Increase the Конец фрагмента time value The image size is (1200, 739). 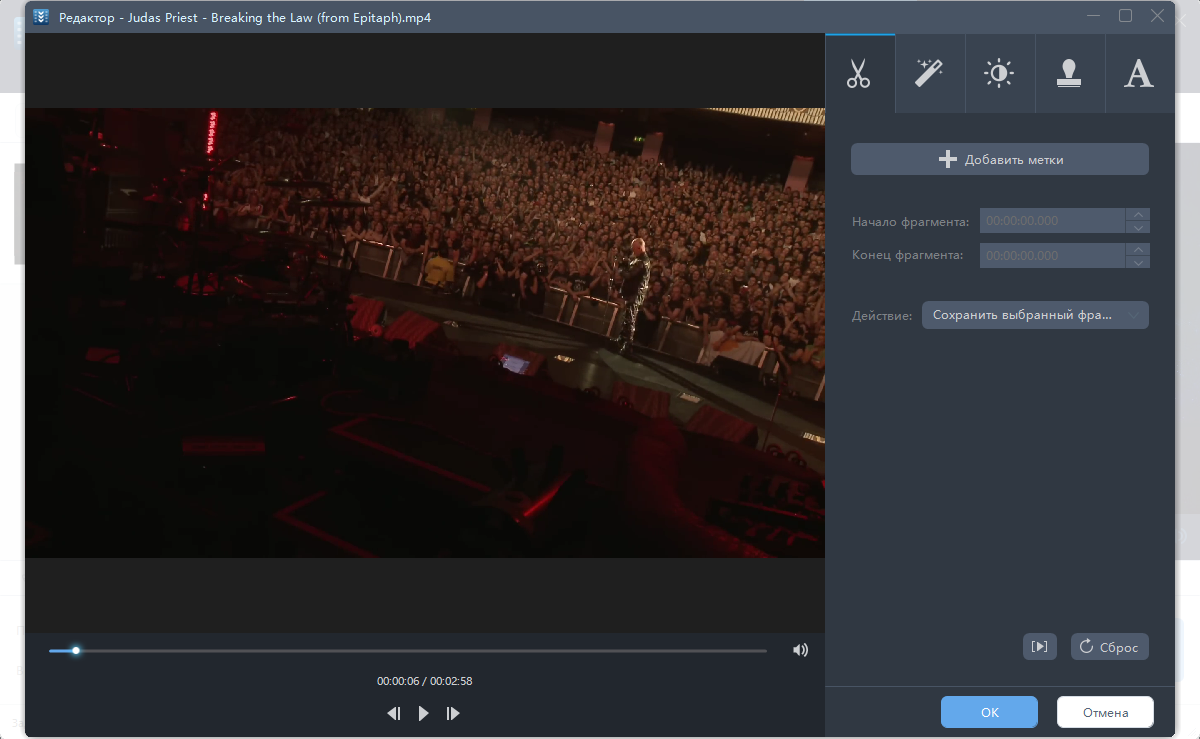[1137, 248]
